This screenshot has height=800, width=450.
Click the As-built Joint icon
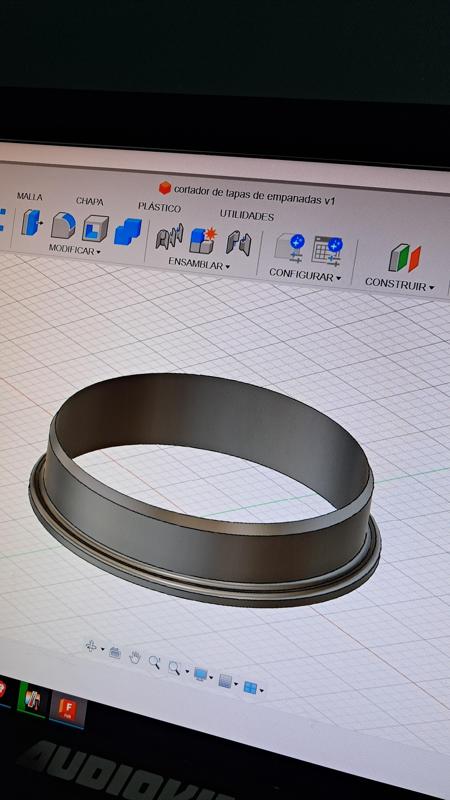pyautogui.click(x=239, y=243)
